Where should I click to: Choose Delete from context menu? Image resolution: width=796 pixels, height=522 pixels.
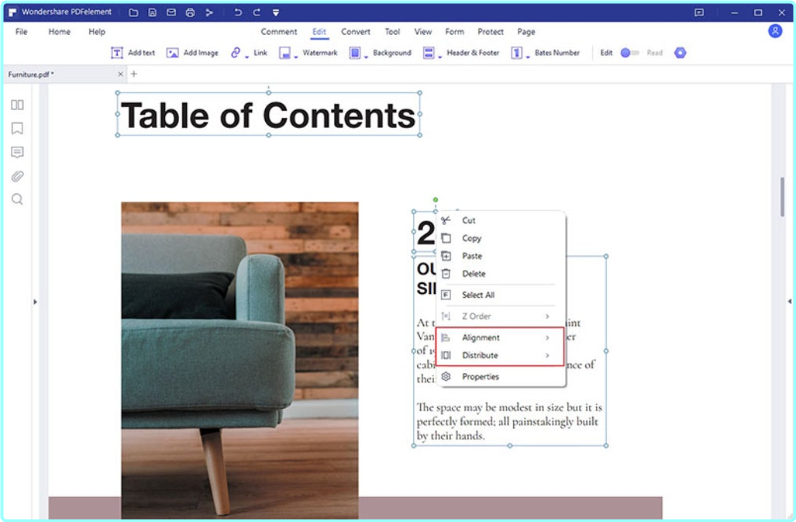tap(501, 274)
